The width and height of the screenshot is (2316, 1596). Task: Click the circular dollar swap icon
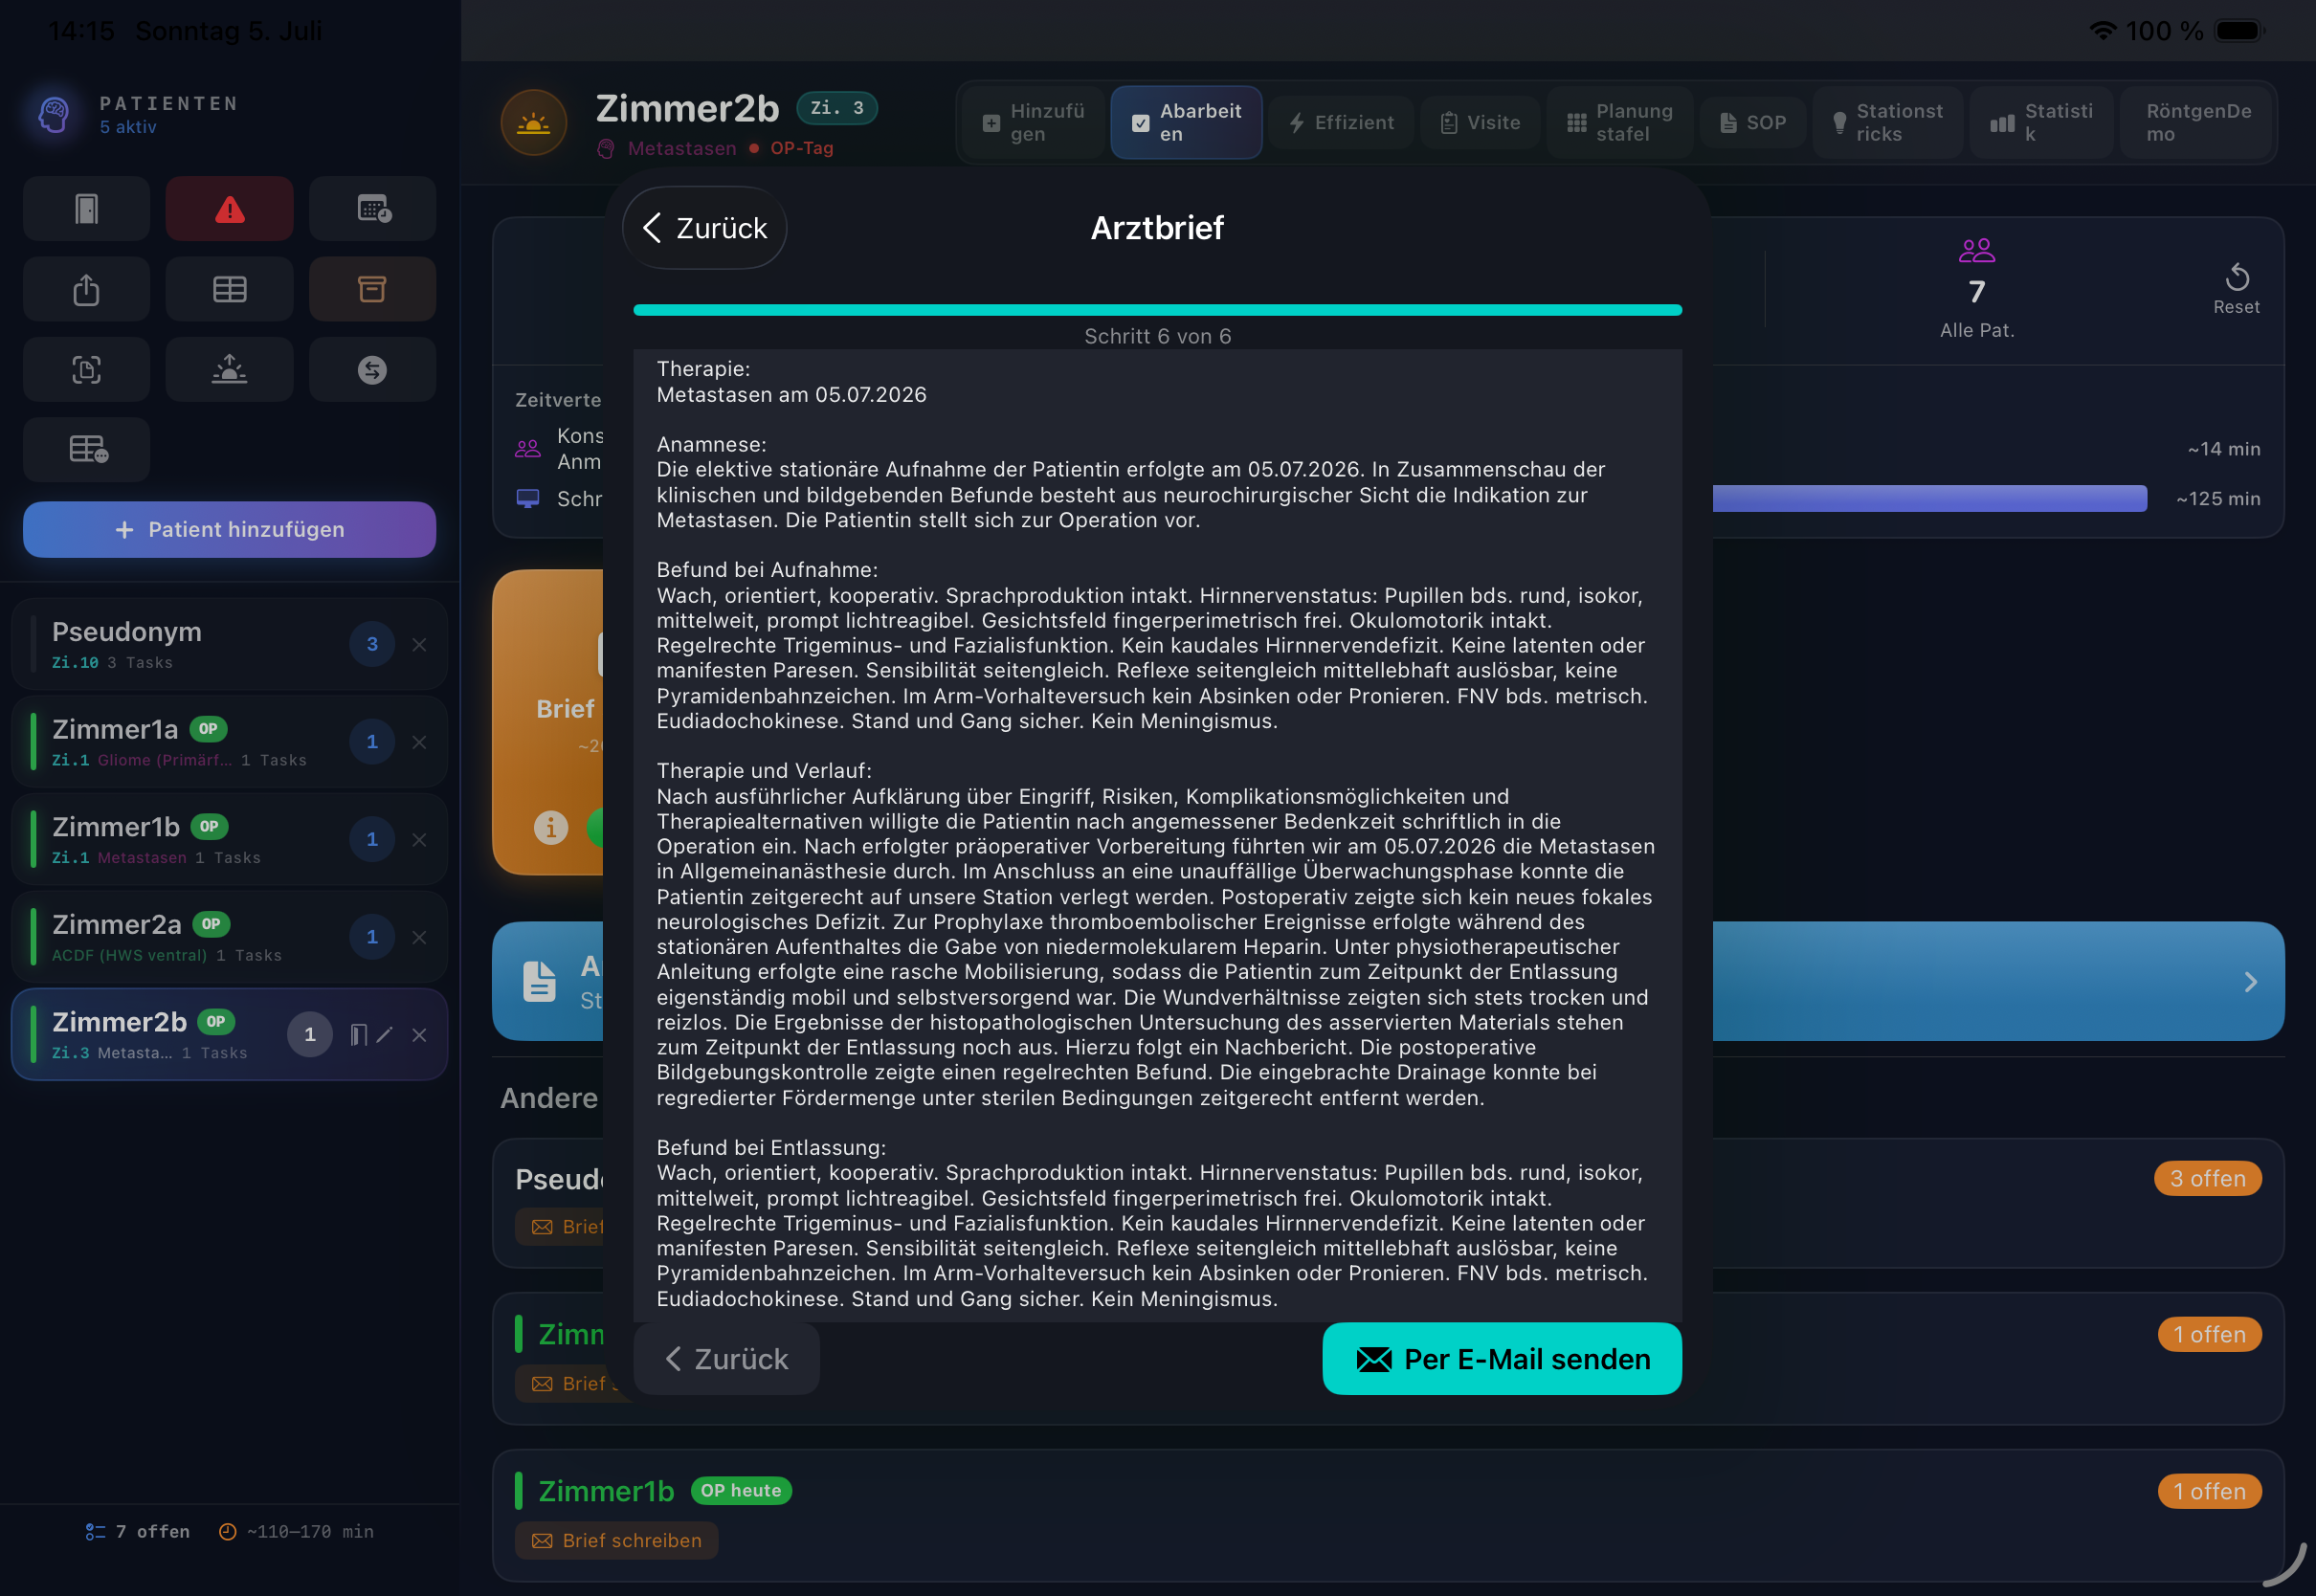pos(372,370)
